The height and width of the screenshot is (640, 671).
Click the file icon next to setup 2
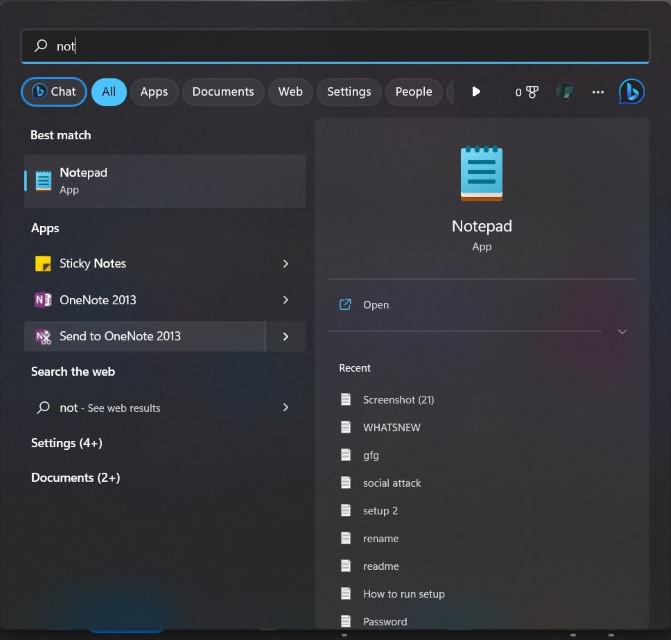345,510
